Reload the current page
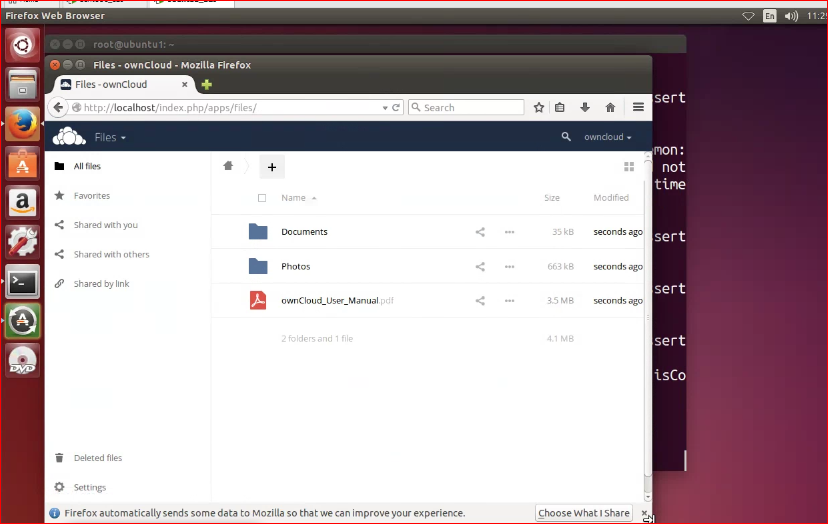The width and height of the screenshot is (828, 524). coord(396,107)
